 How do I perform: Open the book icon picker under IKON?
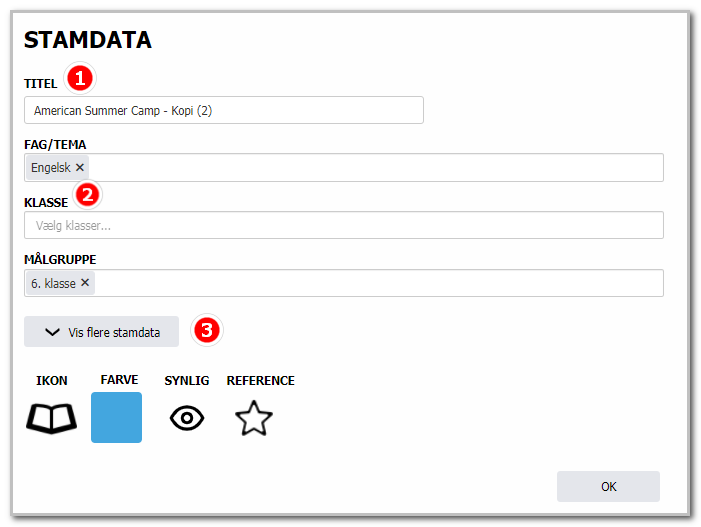[x=51, y=418]
